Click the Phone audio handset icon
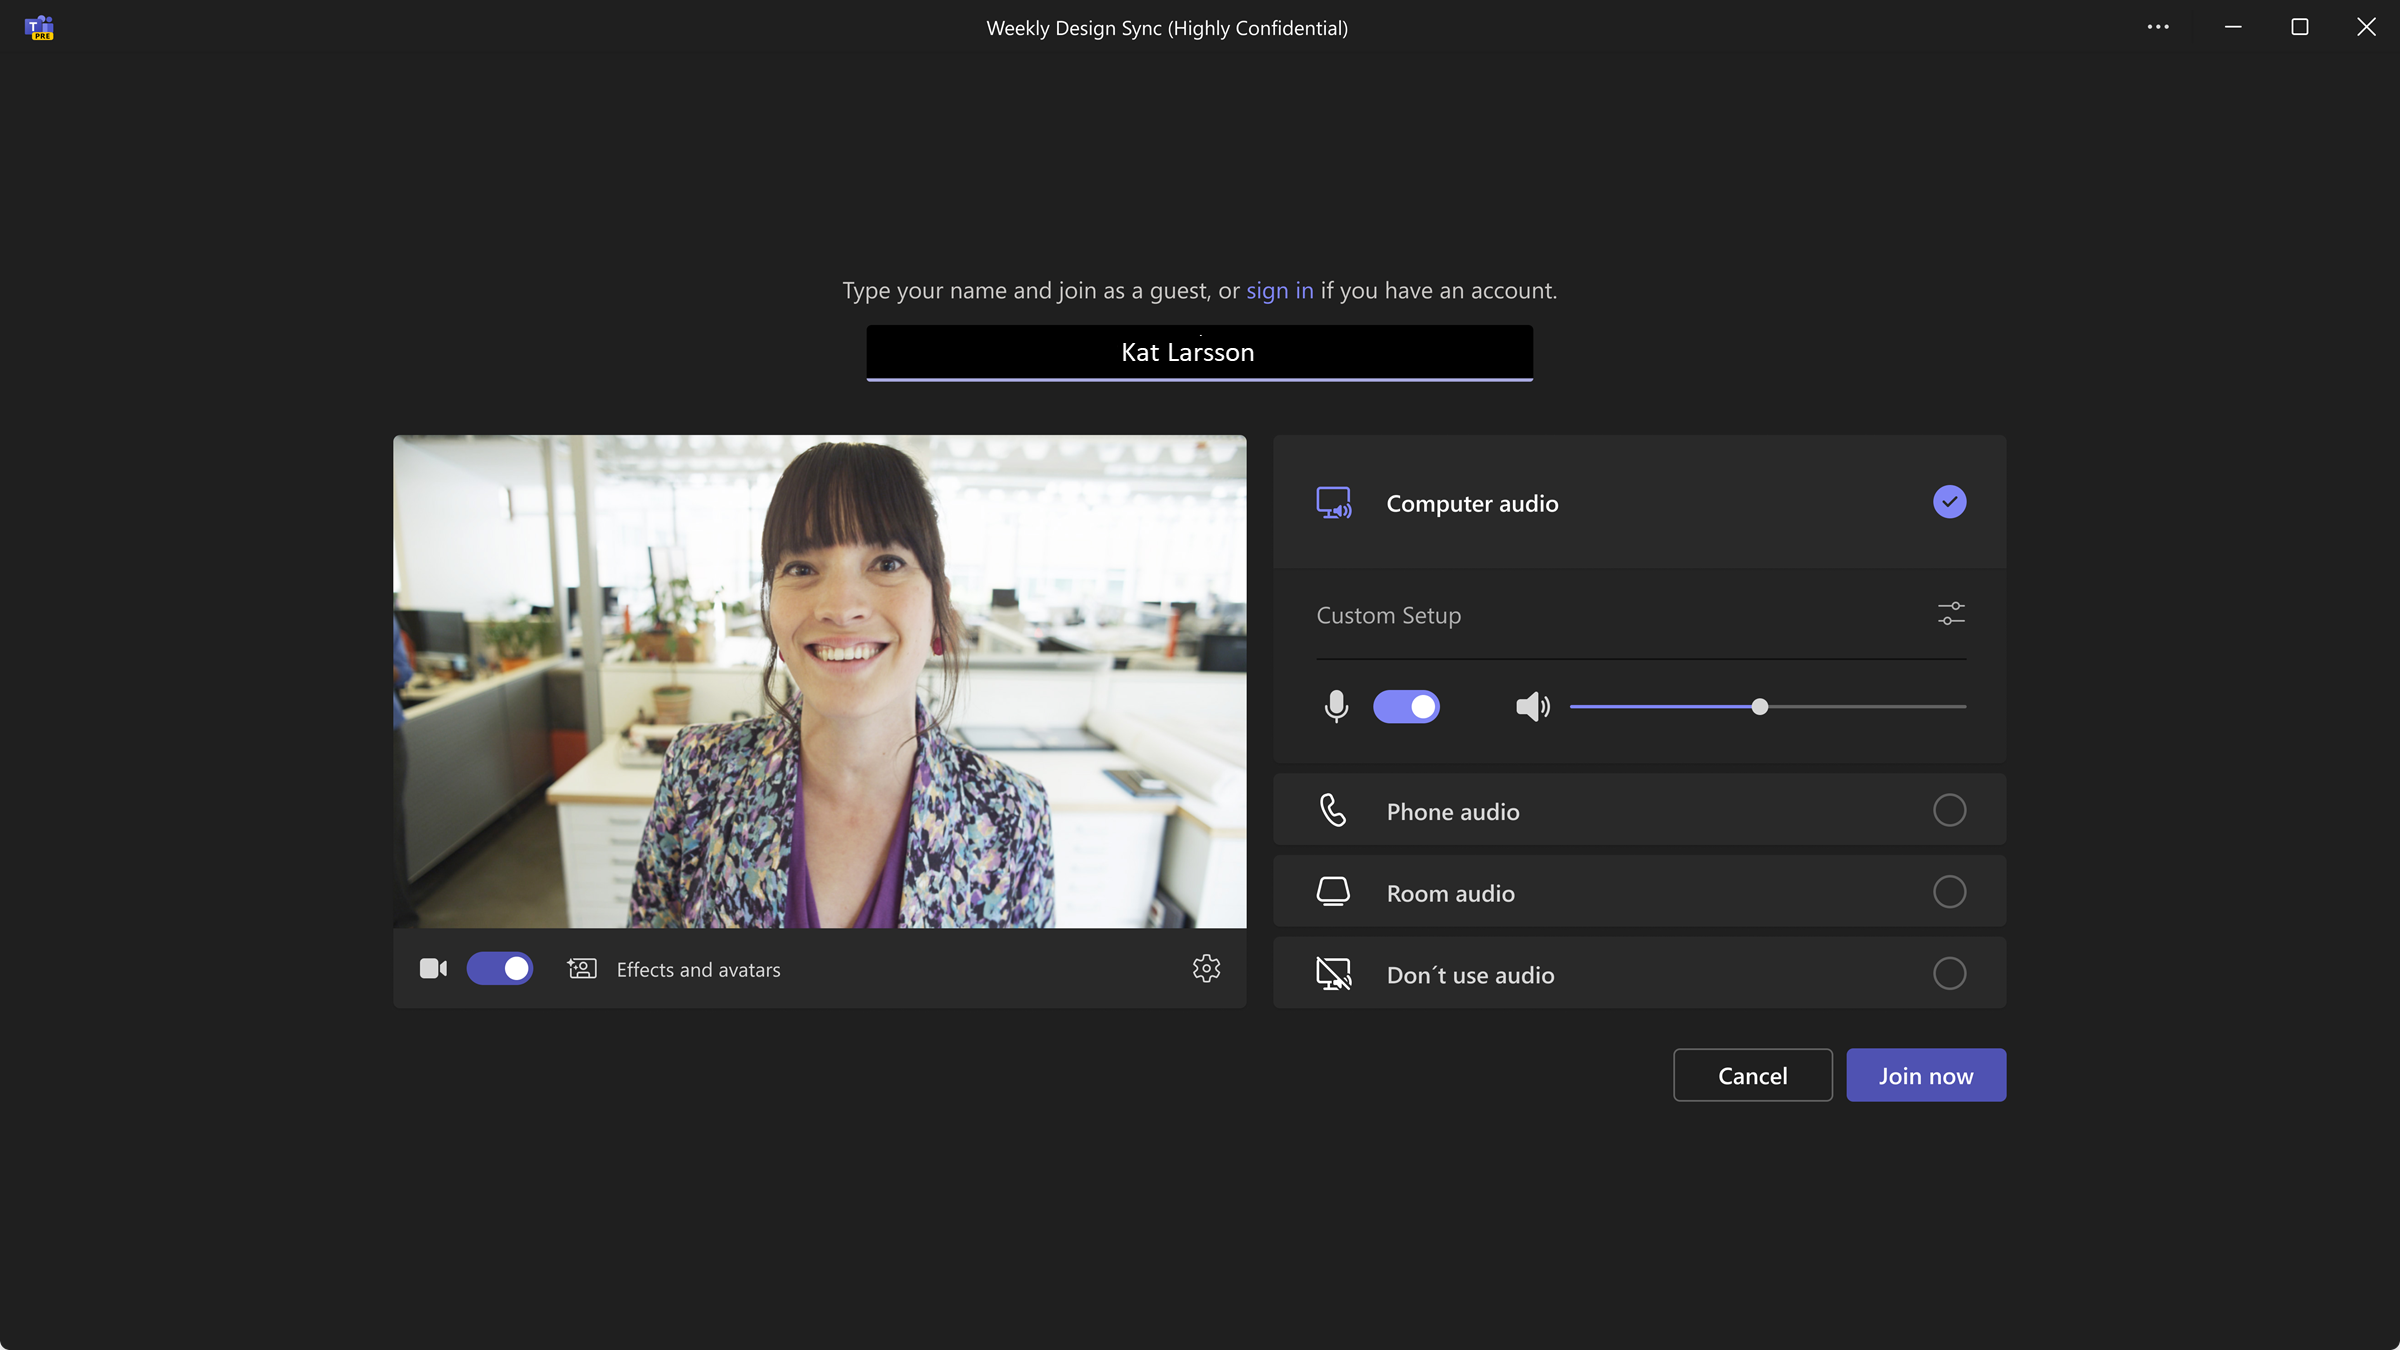 pos(1333,810)
